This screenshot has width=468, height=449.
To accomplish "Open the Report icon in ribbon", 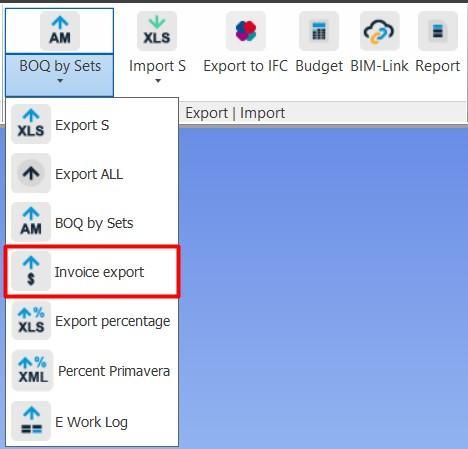I will pos(438,31).
